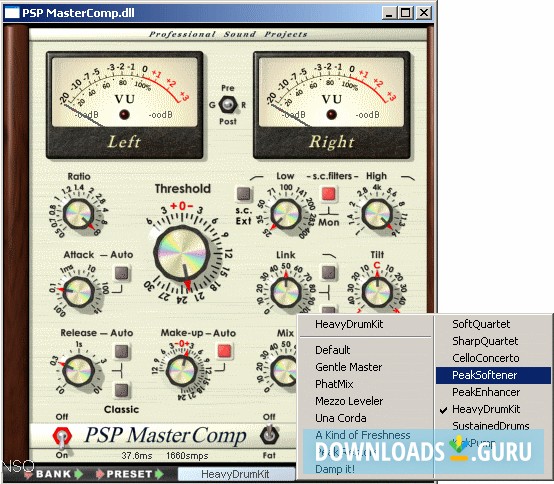This screenshot has width=554, height=484.
Task: Open the HeavyDrumKit preset name field
Action: [x=236, y=474]
